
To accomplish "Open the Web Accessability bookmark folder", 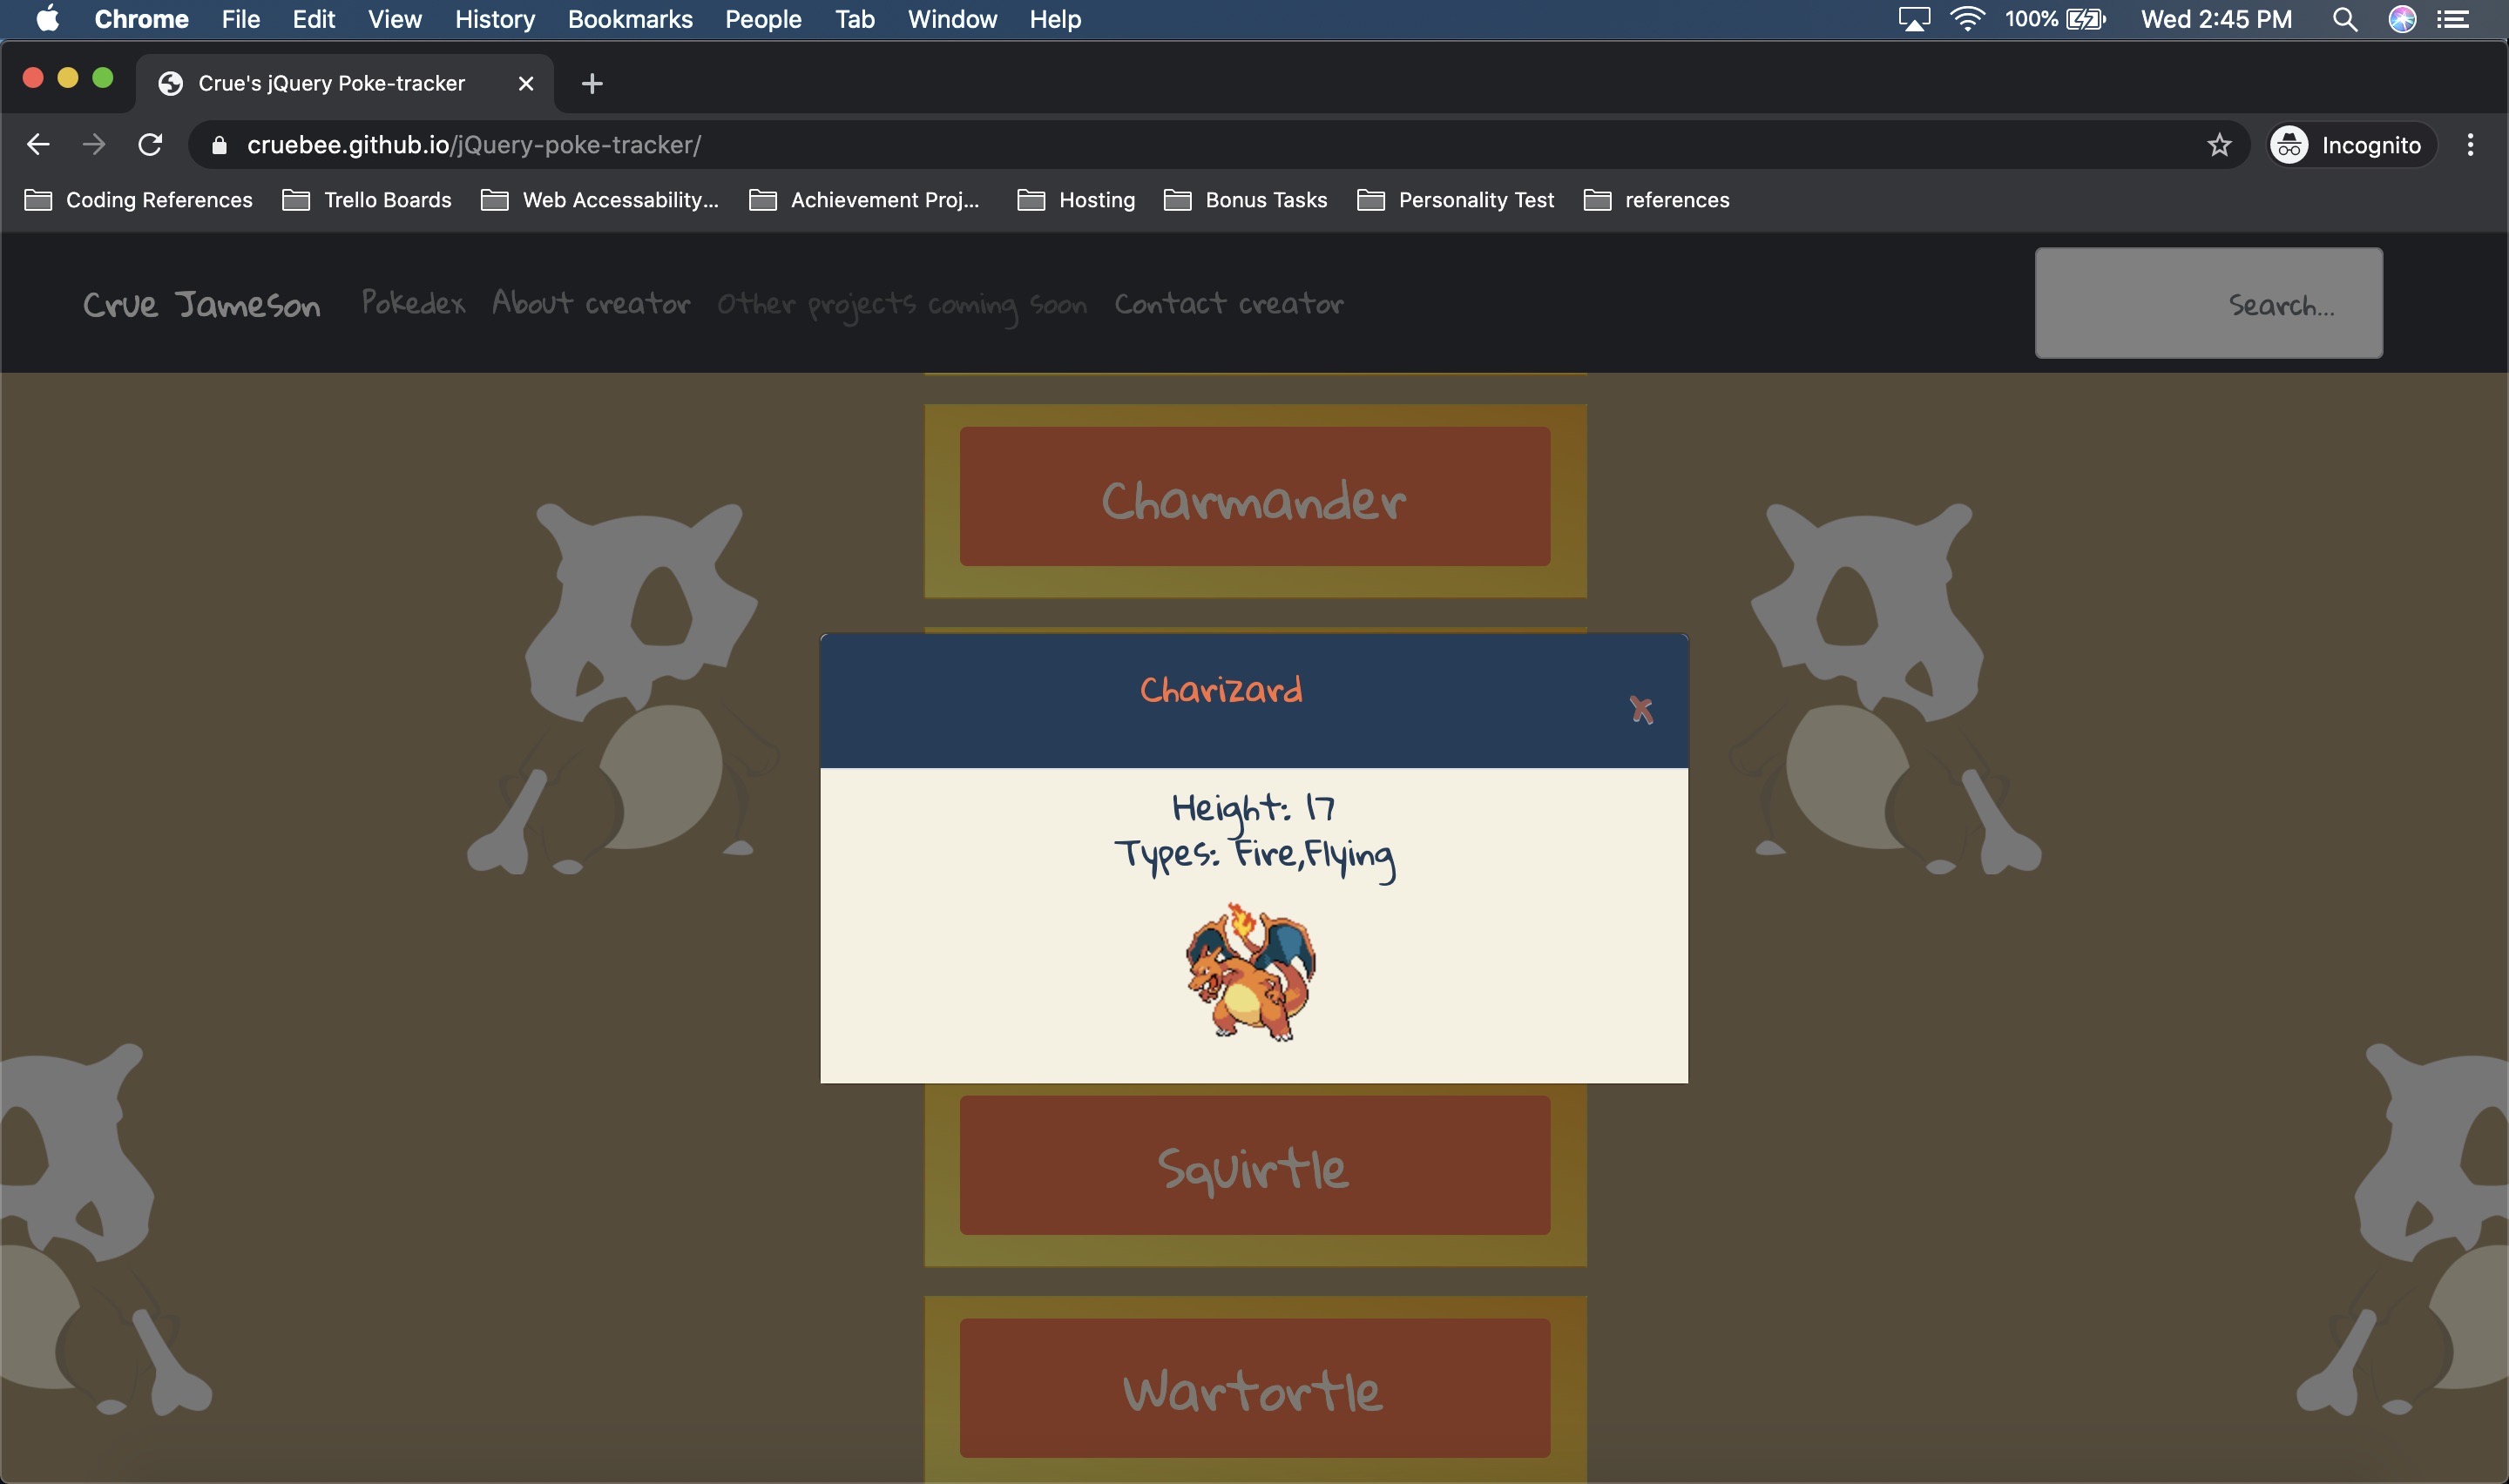I will (600, 200).
